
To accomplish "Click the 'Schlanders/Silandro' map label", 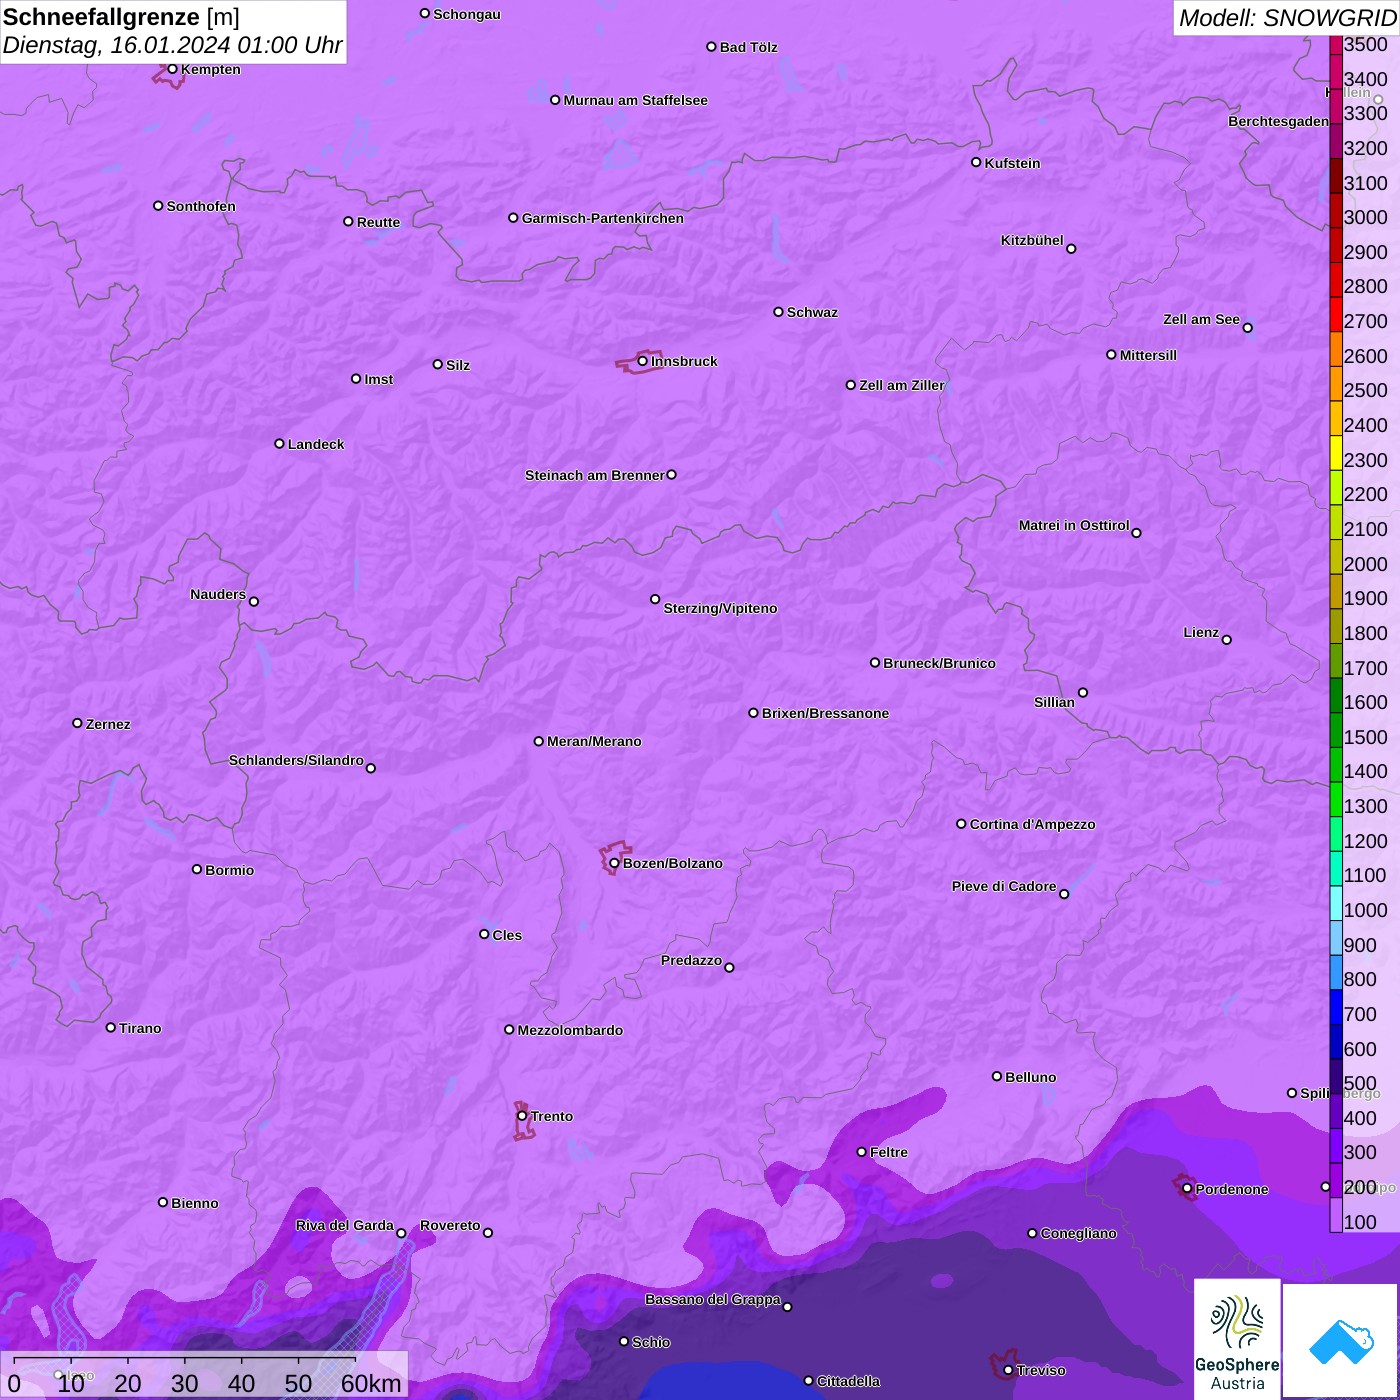I will [296, 760].
